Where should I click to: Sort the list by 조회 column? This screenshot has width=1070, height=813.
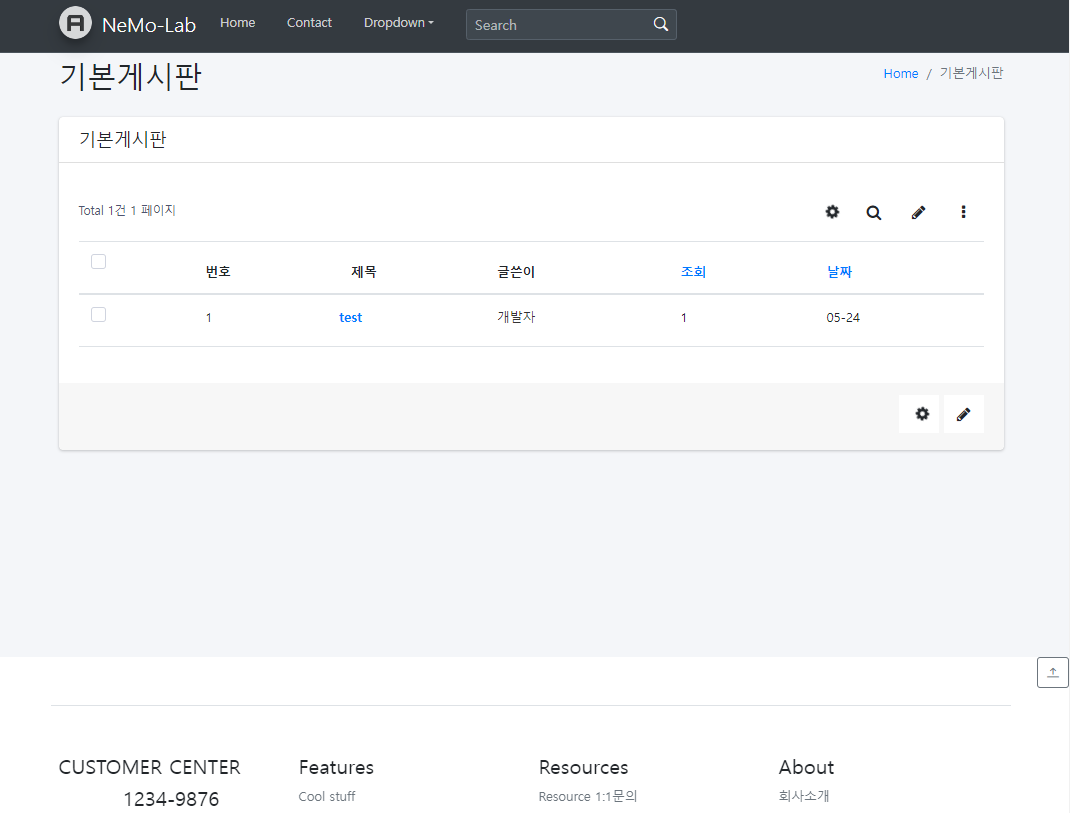pyautogui.click(x=693, y=272)
